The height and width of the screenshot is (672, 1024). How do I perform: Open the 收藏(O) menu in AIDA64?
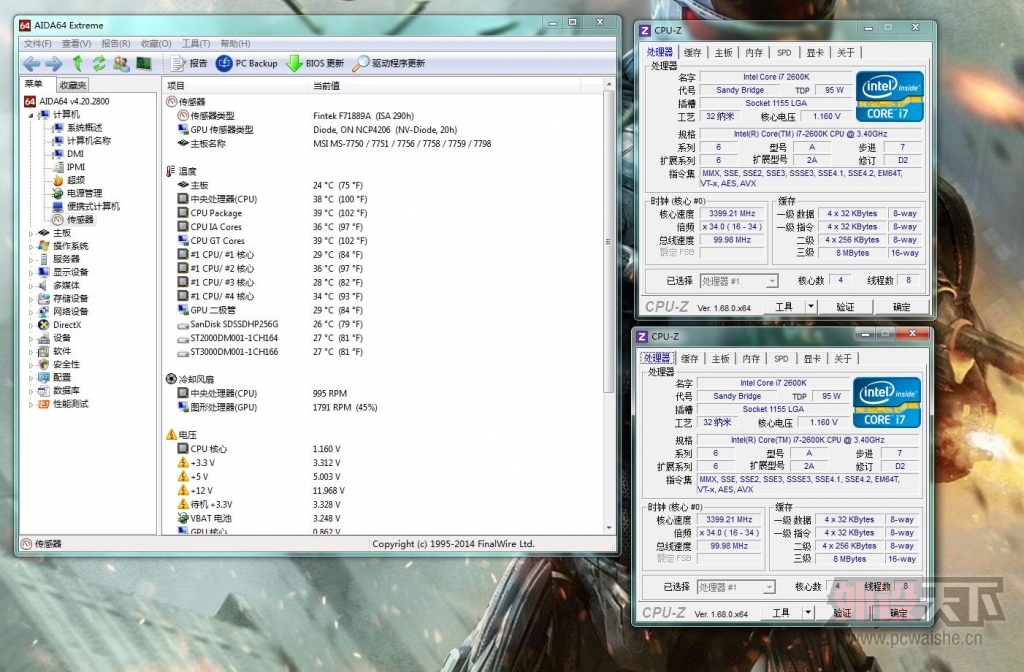point(155,43)
